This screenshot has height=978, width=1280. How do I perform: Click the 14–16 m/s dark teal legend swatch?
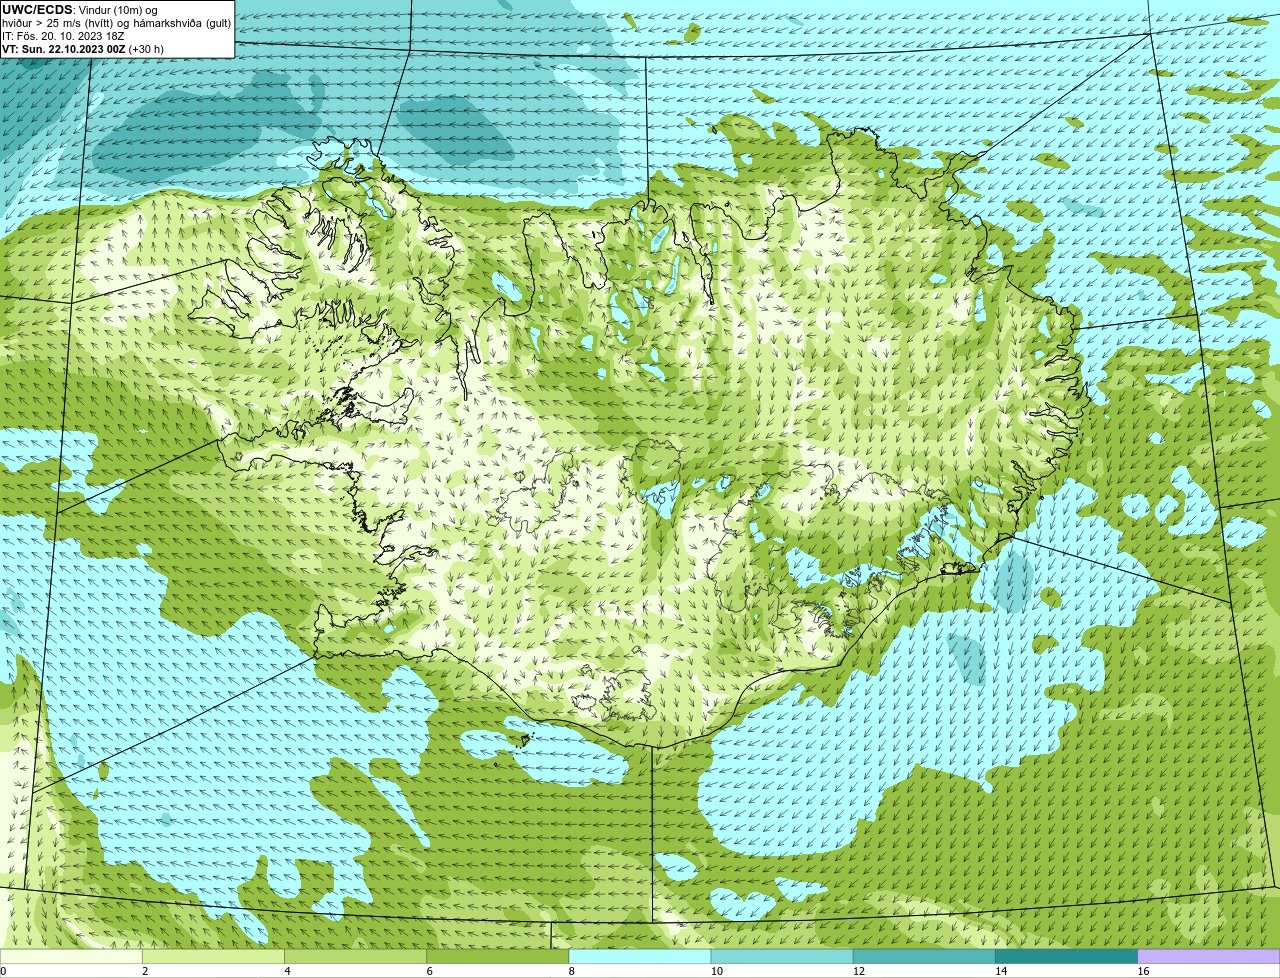click(1067, 957)
